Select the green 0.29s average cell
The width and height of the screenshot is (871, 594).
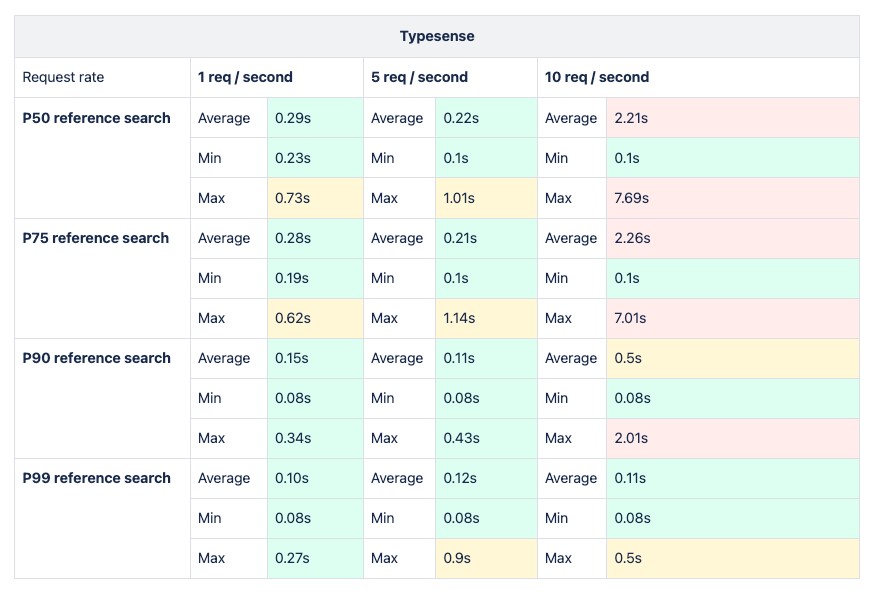pos(314,118)
